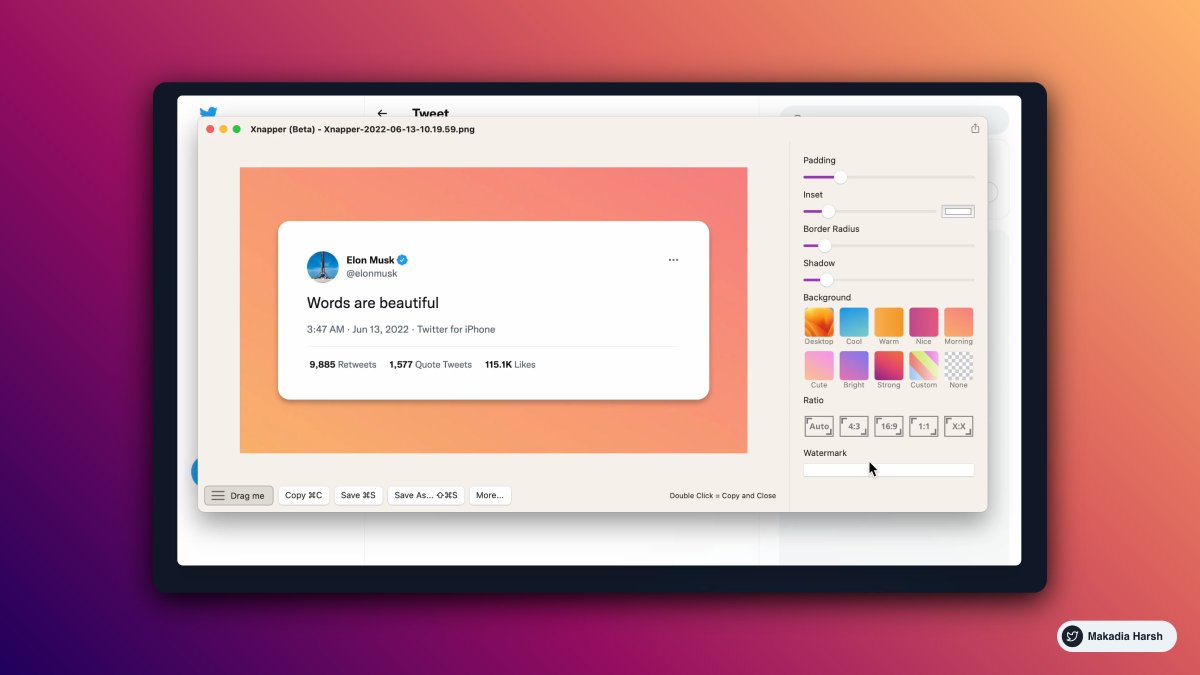This screenshot has height=675, width=1200.
Task: Select the Warm background swatch
Action: (889, 322)
